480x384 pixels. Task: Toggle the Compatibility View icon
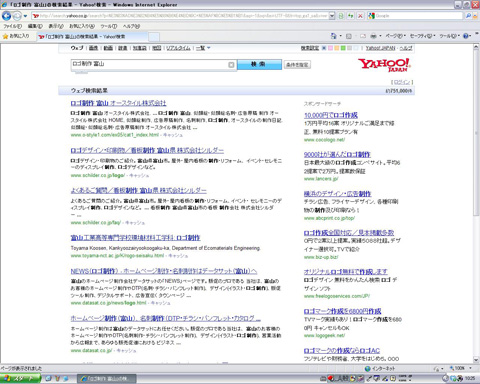pyautogui.click(x=341, y=16)
